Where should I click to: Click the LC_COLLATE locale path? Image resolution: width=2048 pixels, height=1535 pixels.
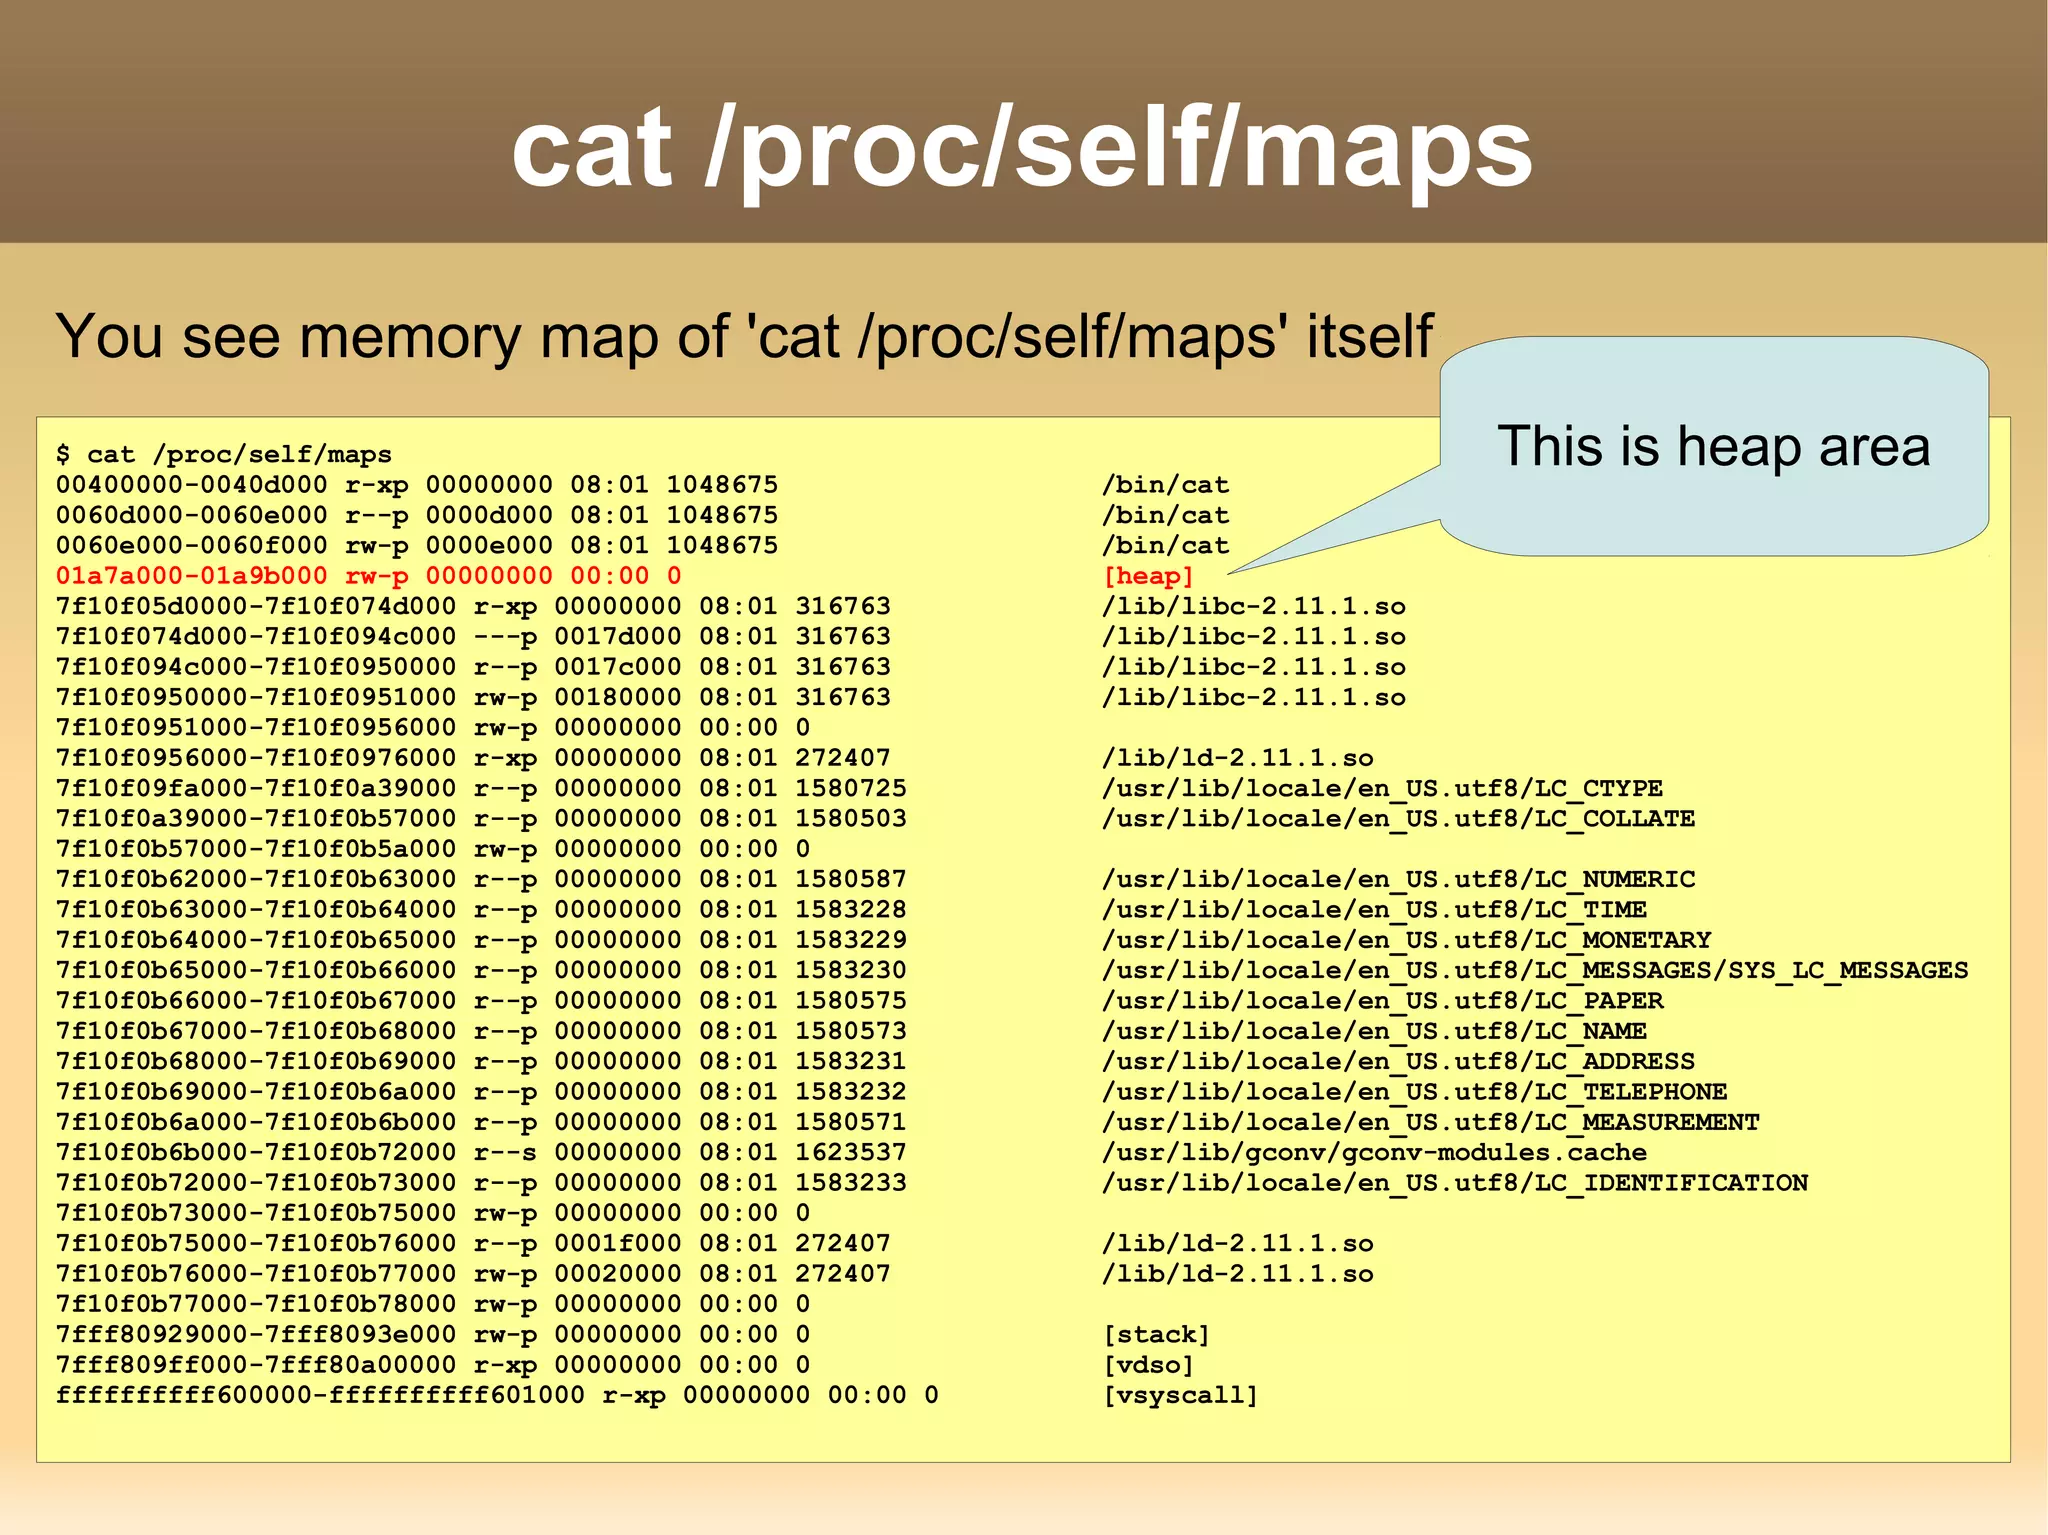(1398, 819)
